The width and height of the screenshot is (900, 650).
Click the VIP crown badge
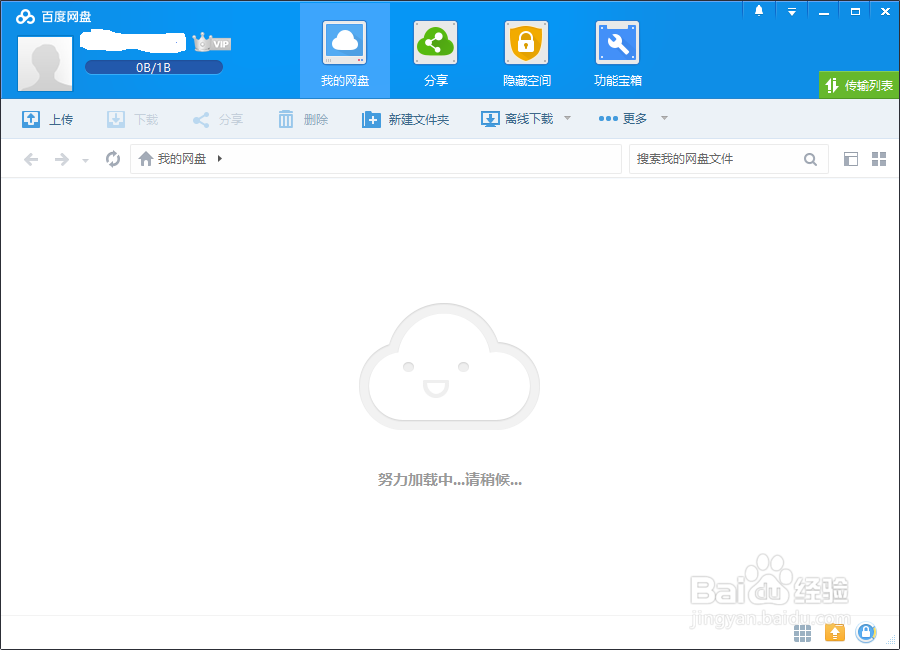pos(212,43)
